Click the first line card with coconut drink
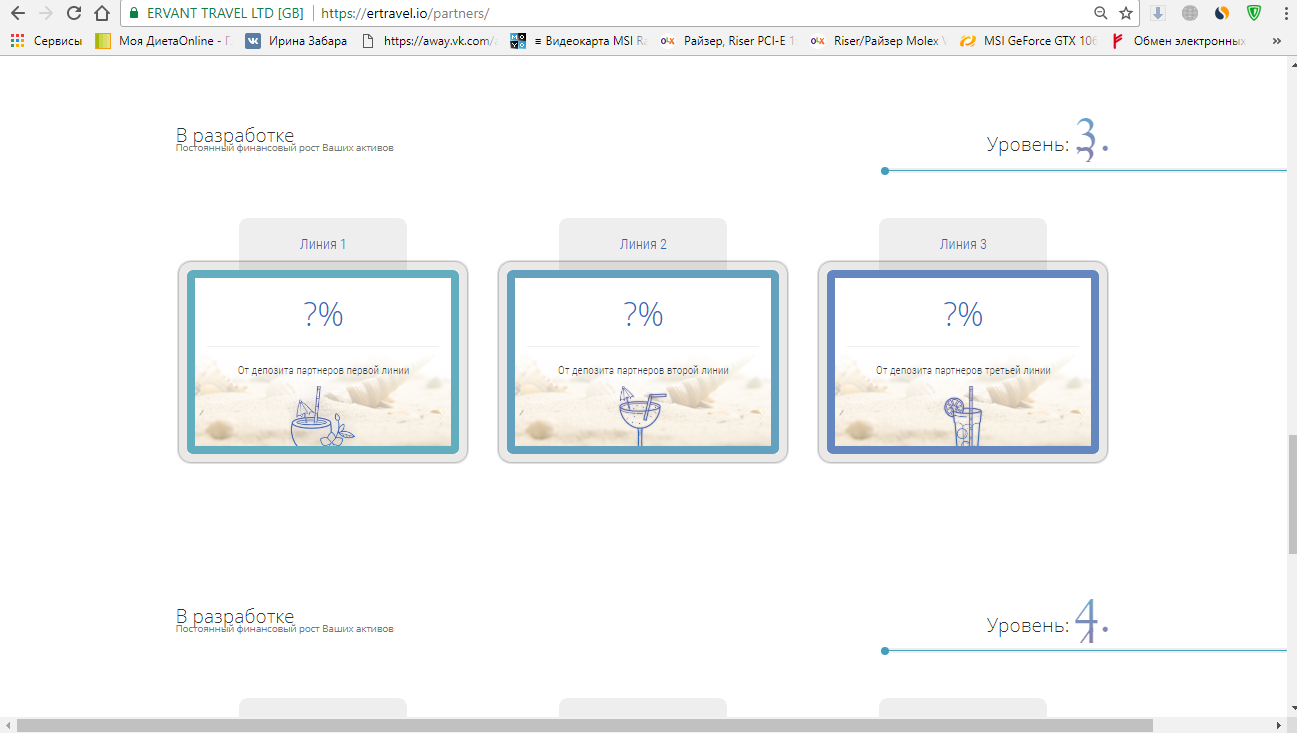Image resolution: width=1297 pixels, height=733 pixels. pyautogui.click(x=323, y=362)
